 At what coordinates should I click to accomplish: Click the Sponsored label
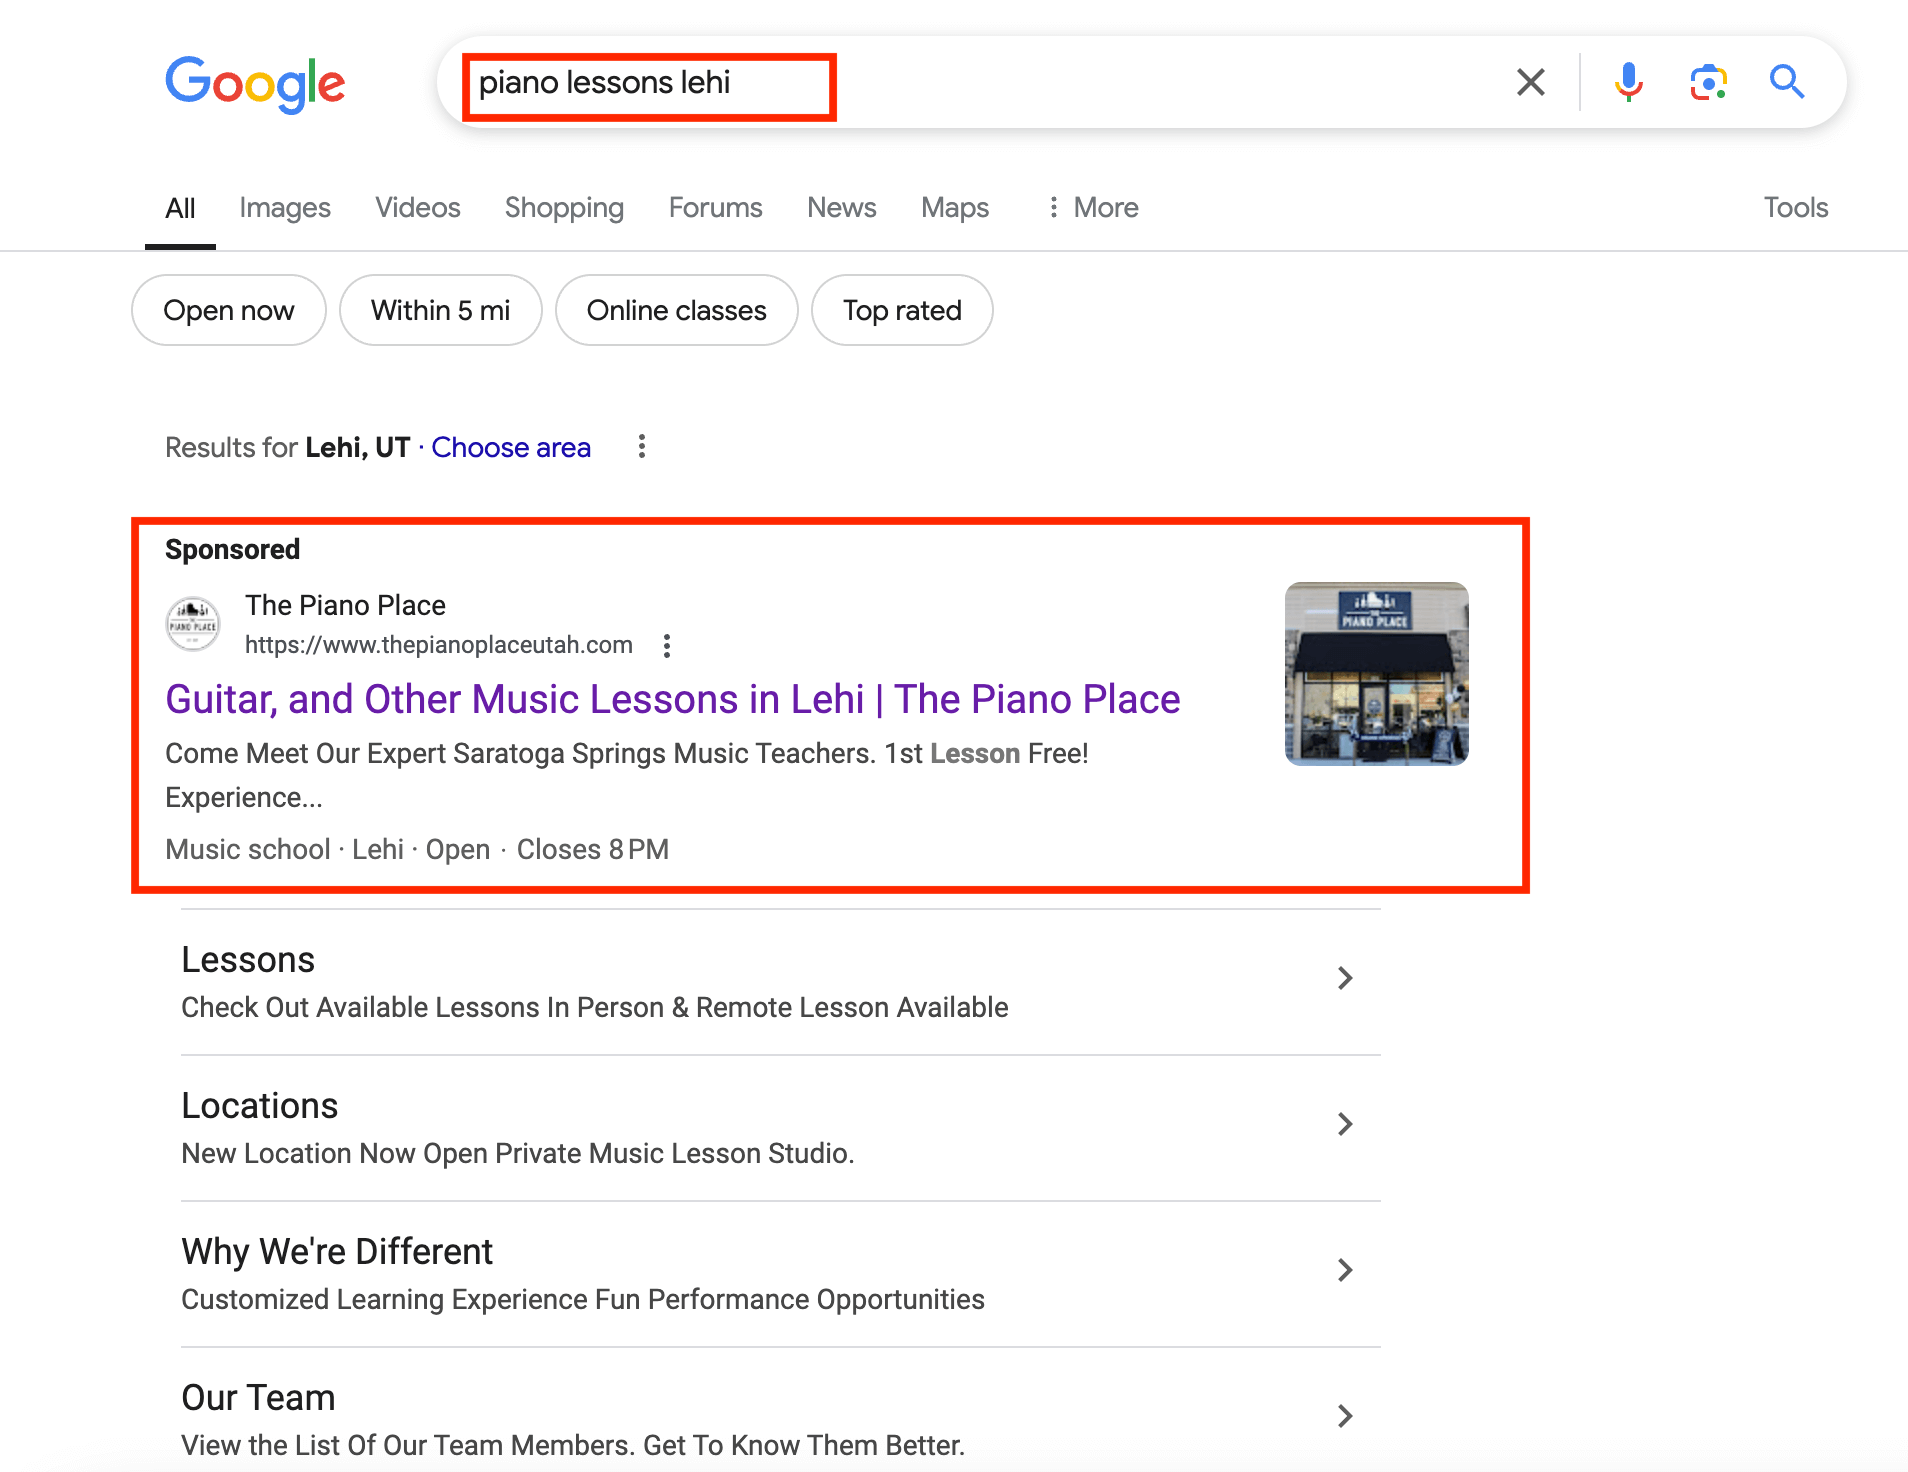[232, 550]
